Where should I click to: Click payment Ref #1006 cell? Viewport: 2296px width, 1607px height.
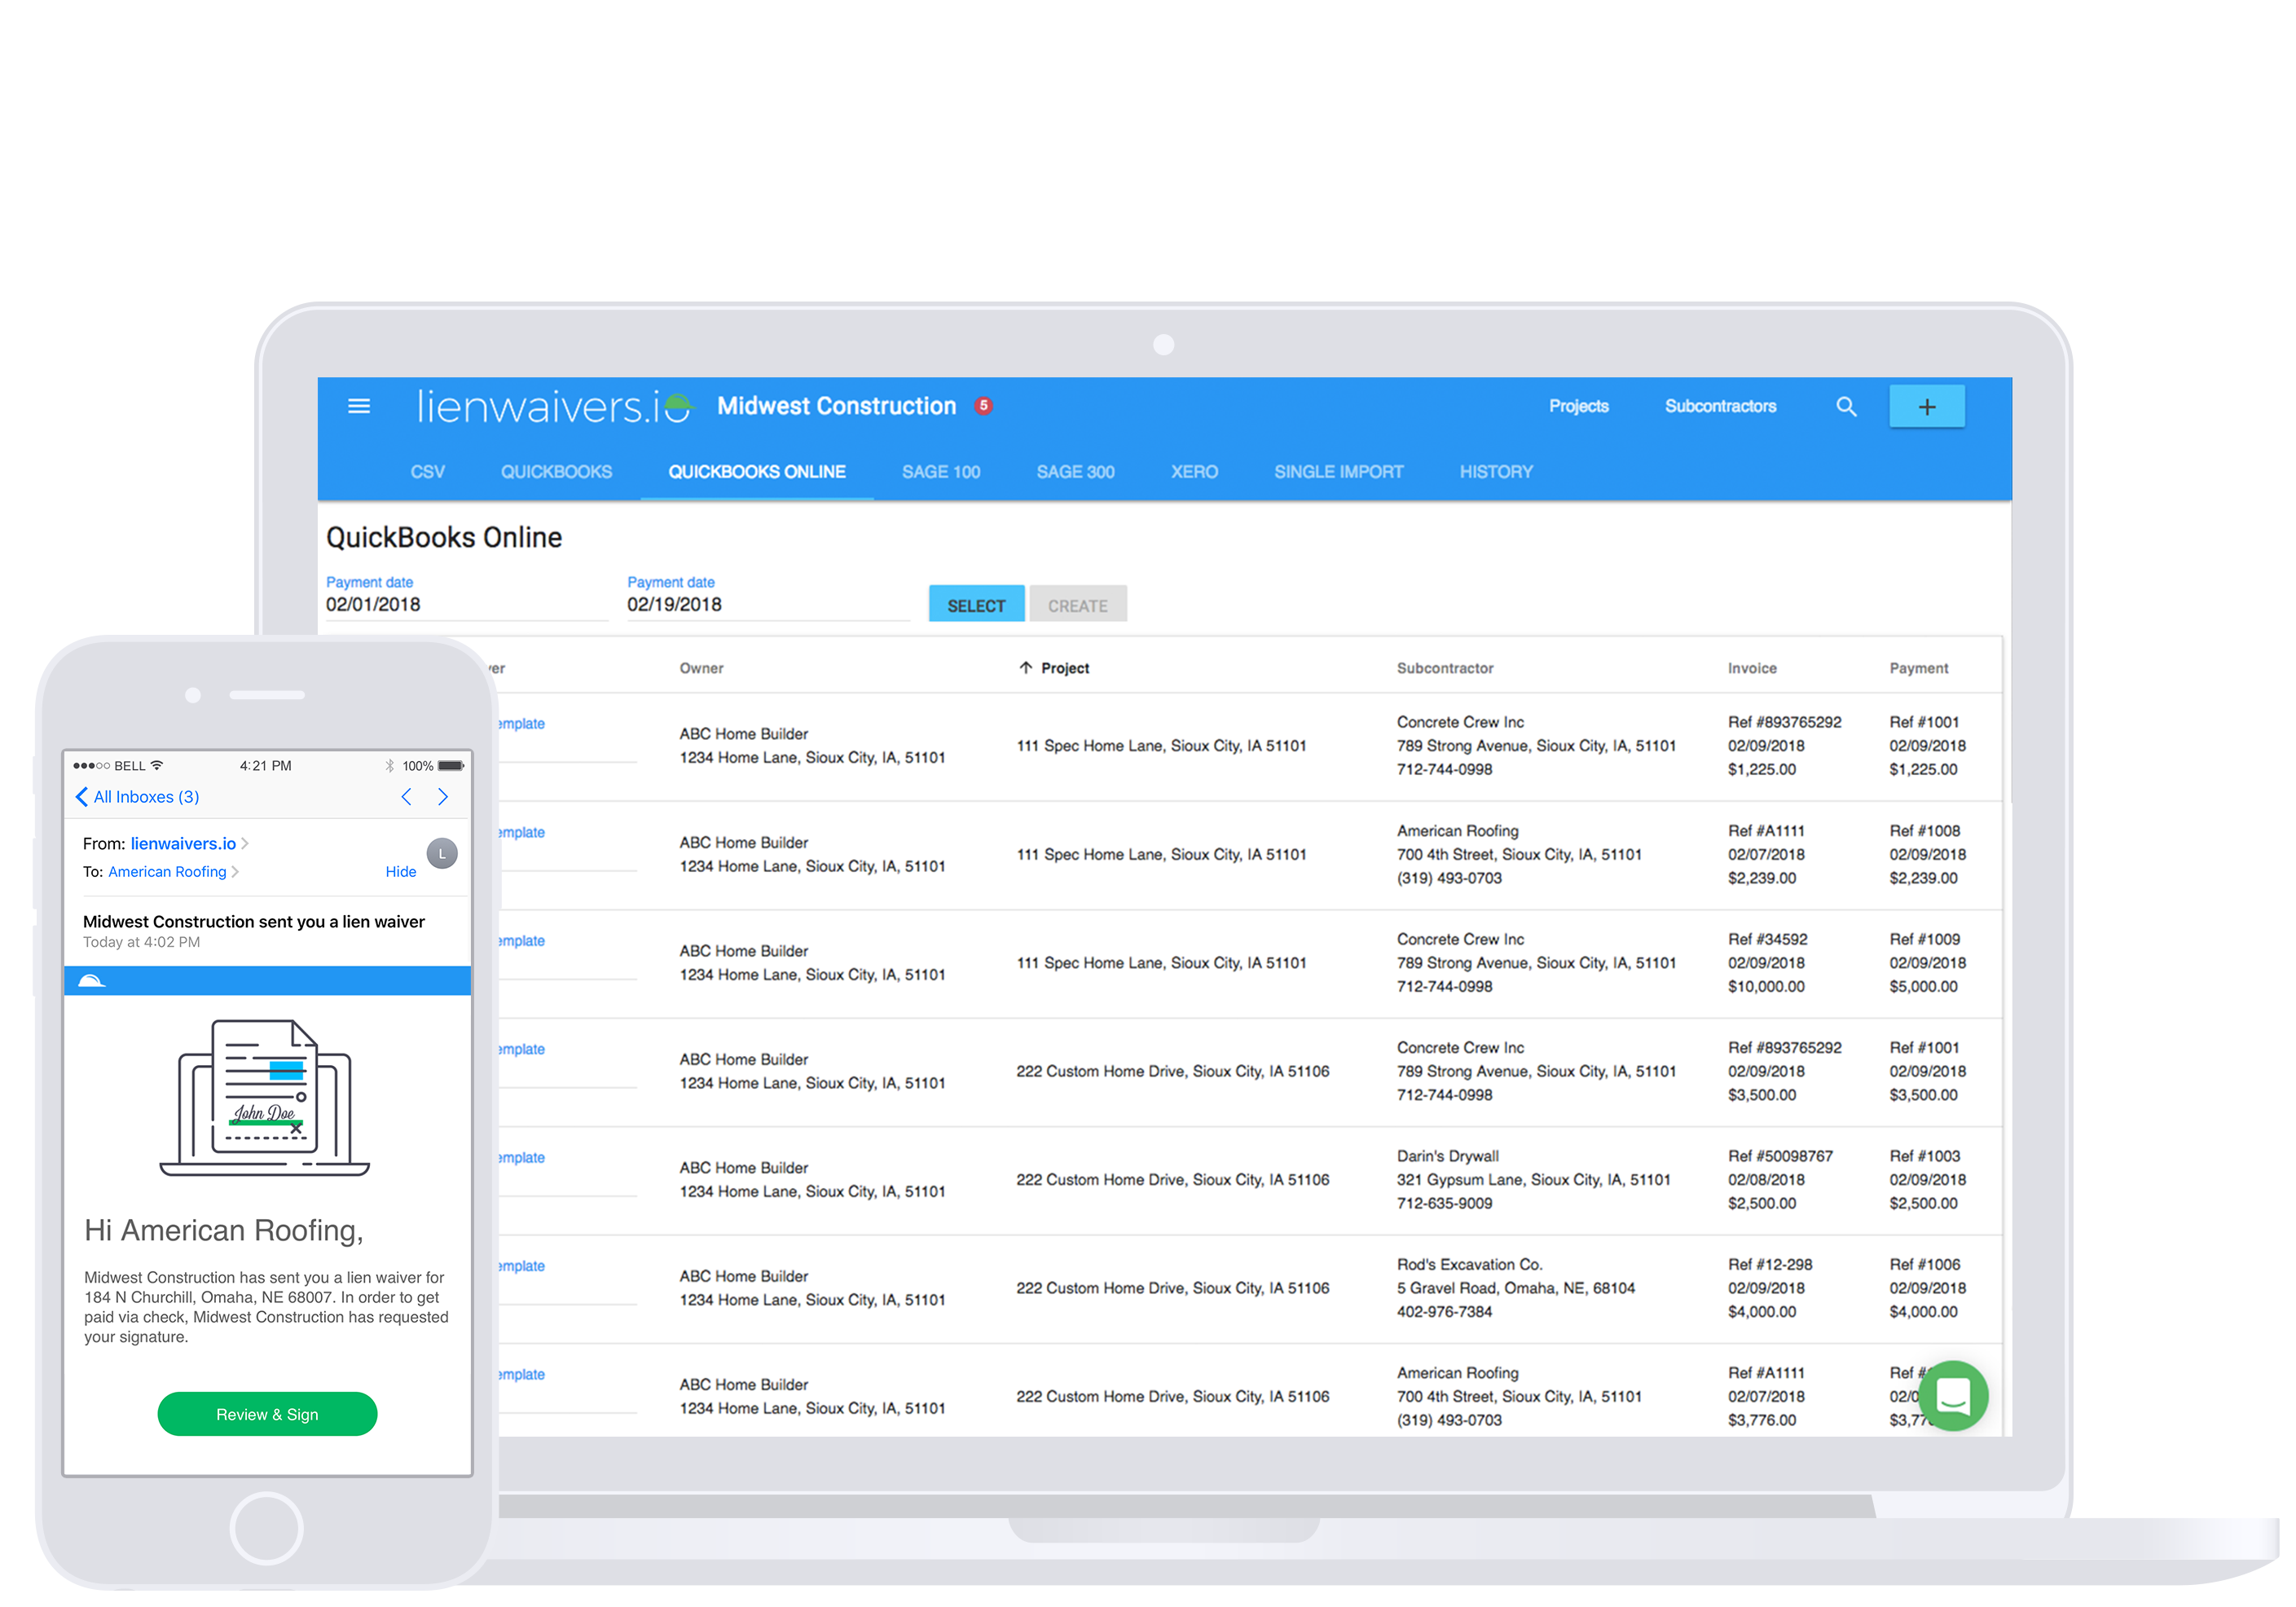pyautogui.click(x=1927, y=1288)
